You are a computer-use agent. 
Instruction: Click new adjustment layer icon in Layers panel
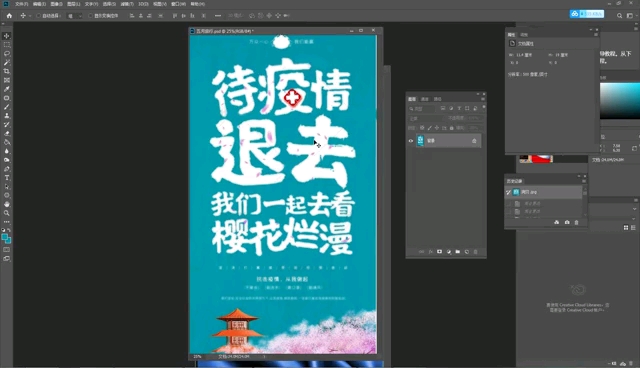click(x=449, y=252)
